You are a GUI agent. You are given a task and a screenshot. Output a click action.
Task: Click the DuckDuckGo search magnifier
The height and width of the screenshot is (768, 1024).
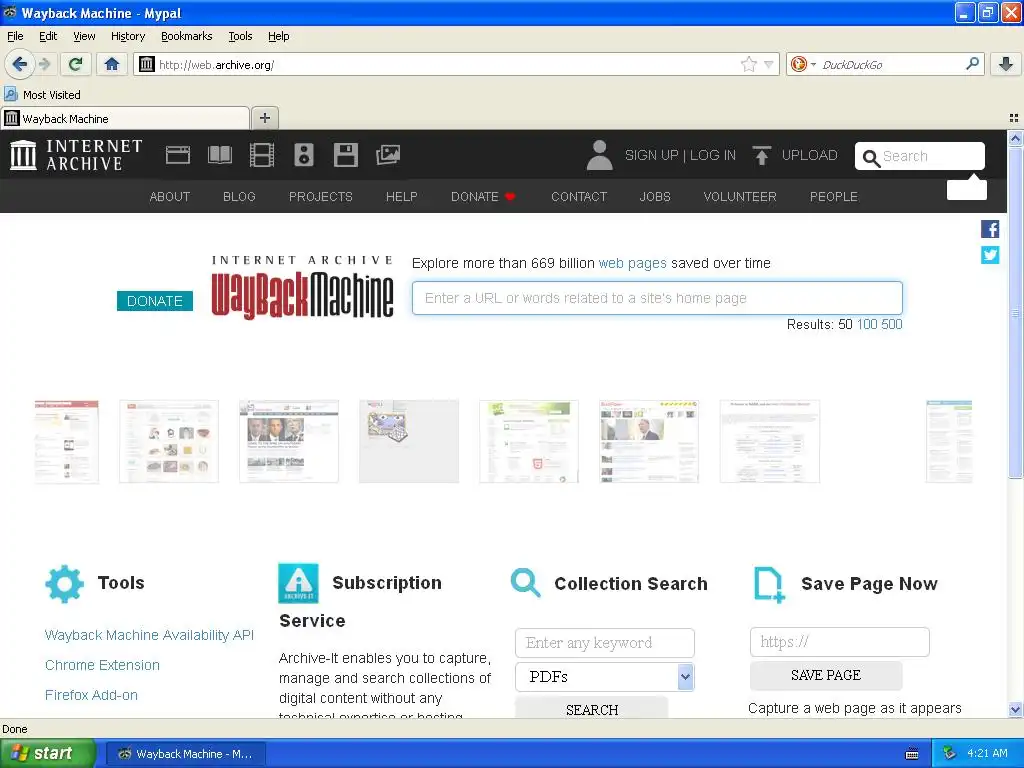[972, 64]
